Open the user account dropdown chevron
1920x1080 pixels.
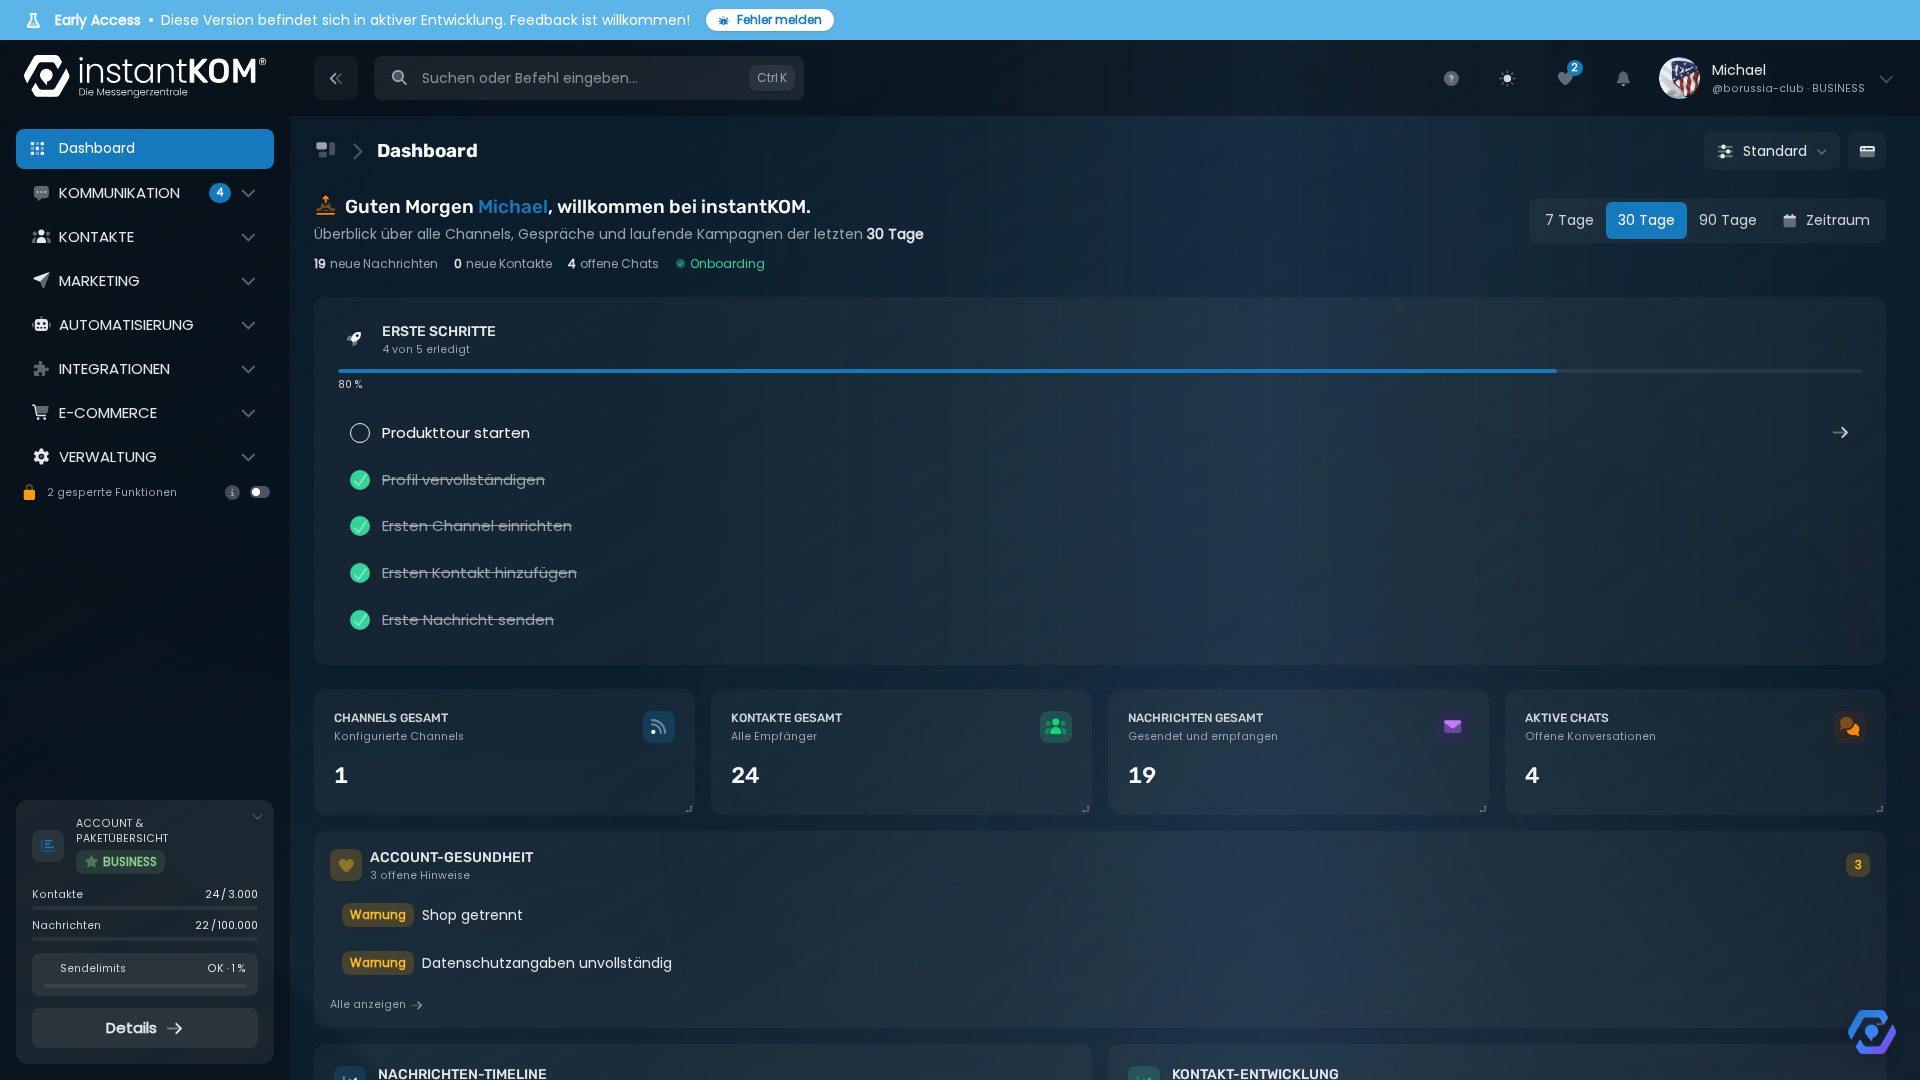click(1886, 79)
